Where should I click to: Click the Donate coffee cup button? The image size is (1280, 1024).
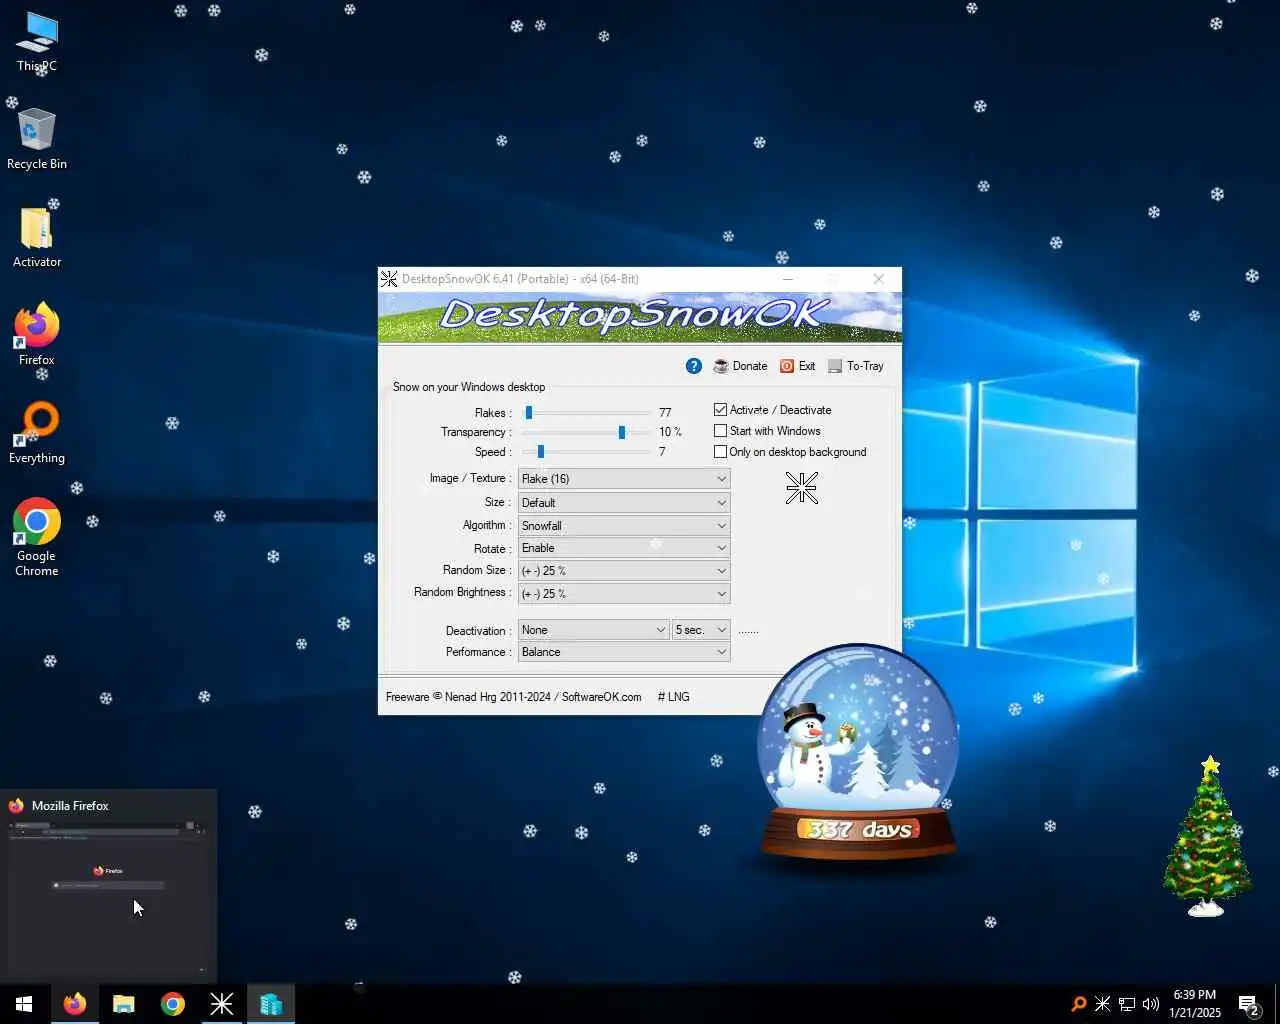coord(740,366)
